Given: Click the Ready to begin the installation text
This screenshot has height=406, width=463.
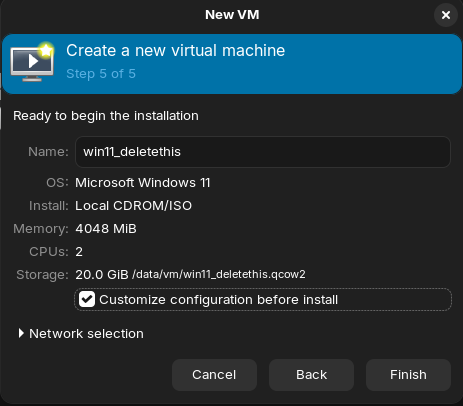Looking at the screenshot, I should 106,116.
